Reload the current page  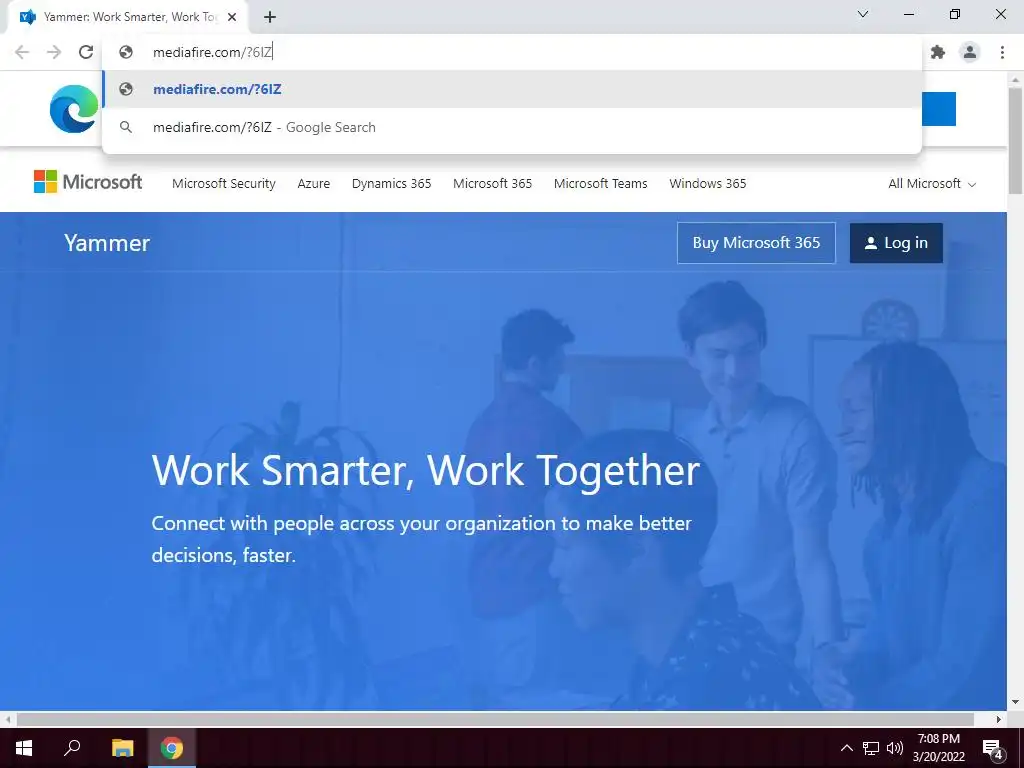coord(86,52)
